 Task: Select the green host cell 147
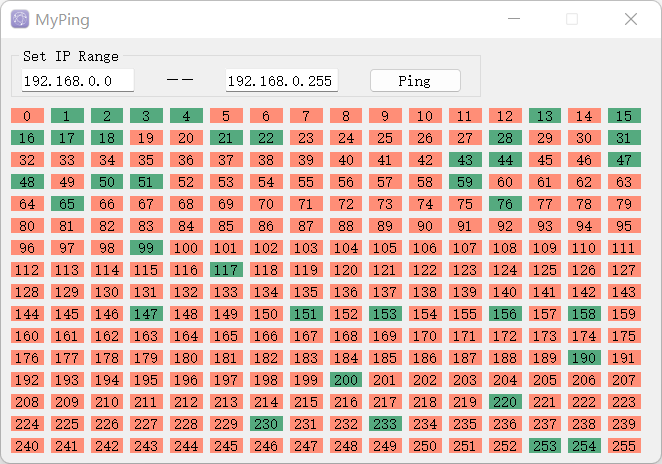point(147,314)
